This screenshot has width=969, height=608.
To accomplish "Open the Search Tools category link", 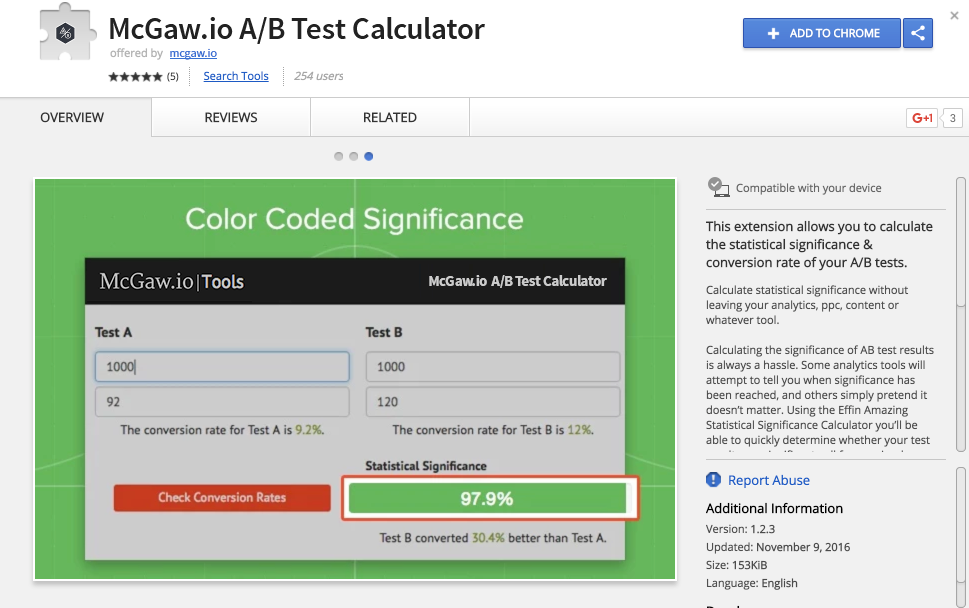I will coord(236,76).
